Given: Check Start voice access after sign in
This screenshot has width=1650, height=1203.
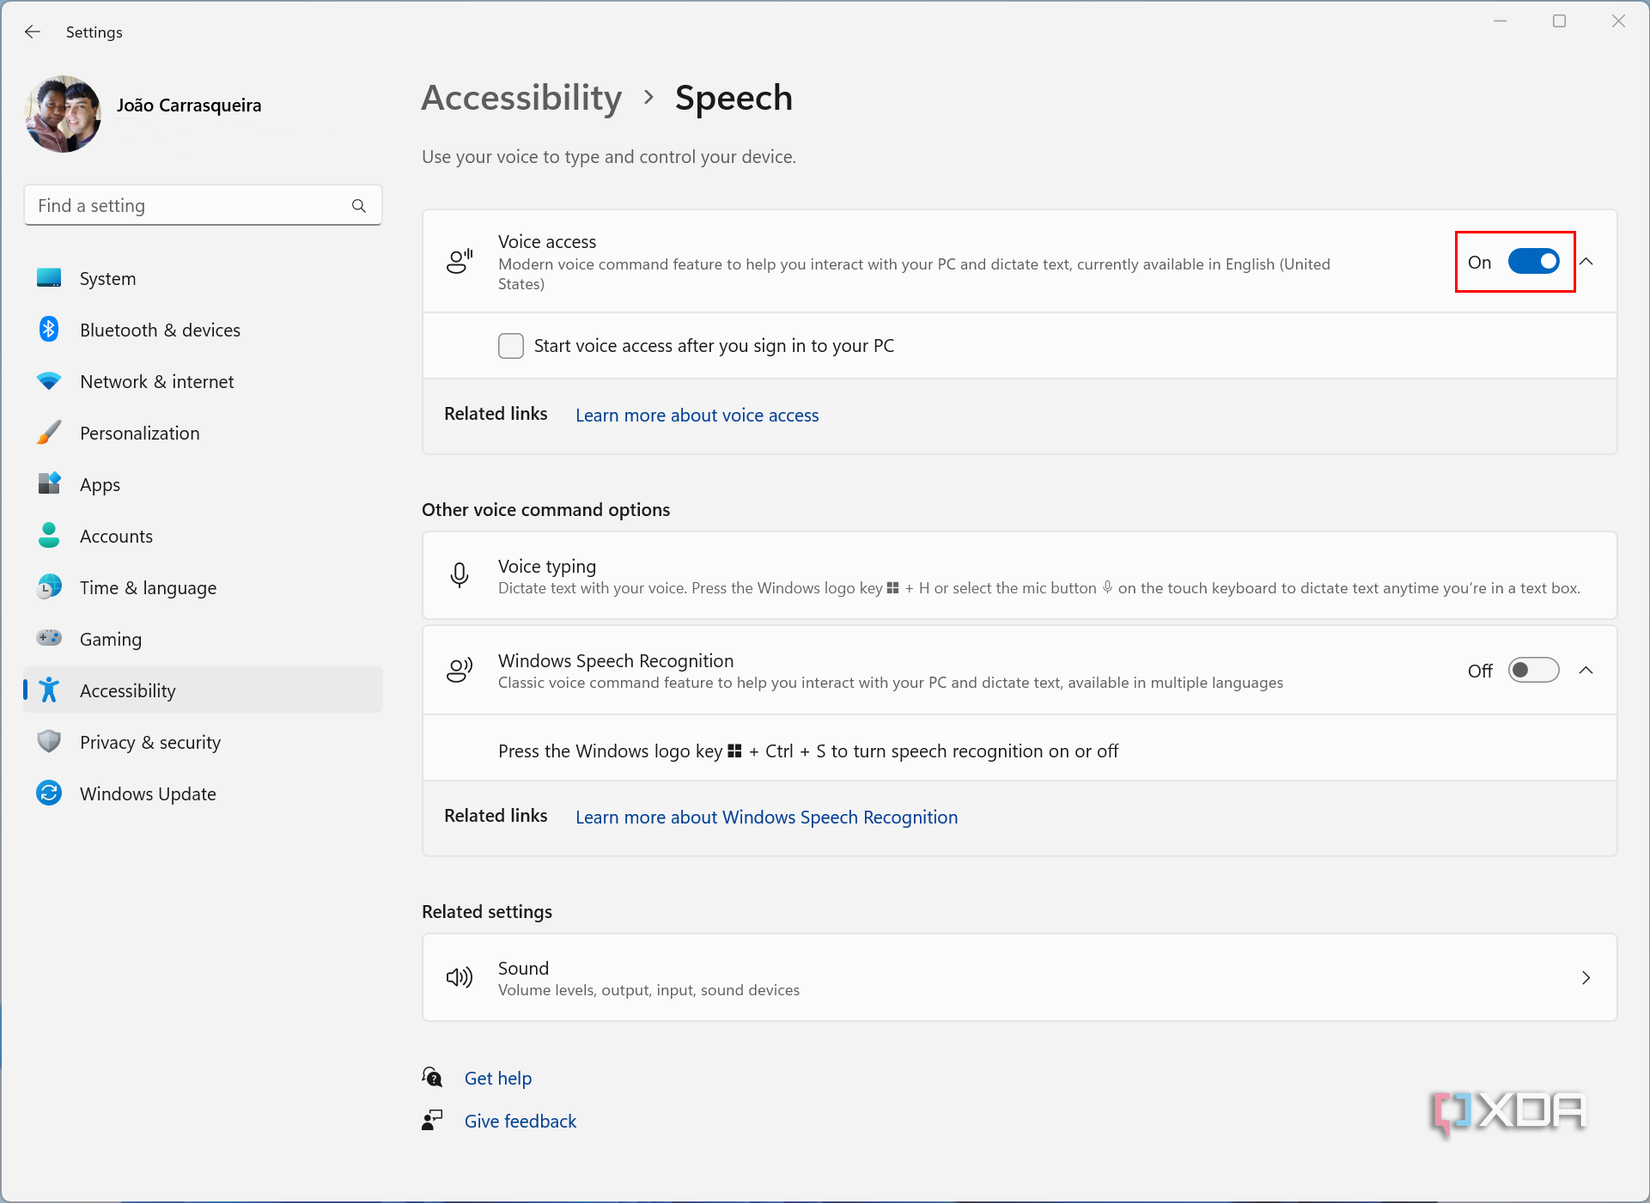Looking at the screenshot, I should [x=511, y=346].
